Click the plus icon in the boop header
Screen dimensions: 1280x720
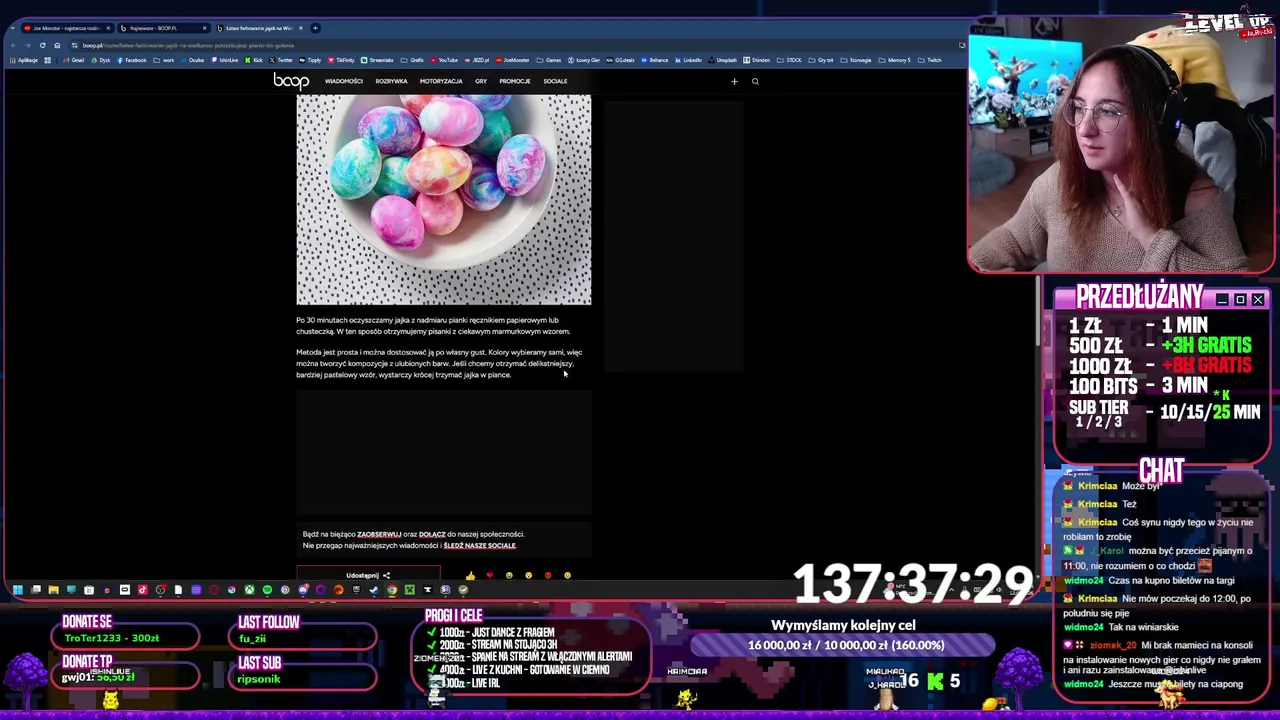[x=734, y=81]
